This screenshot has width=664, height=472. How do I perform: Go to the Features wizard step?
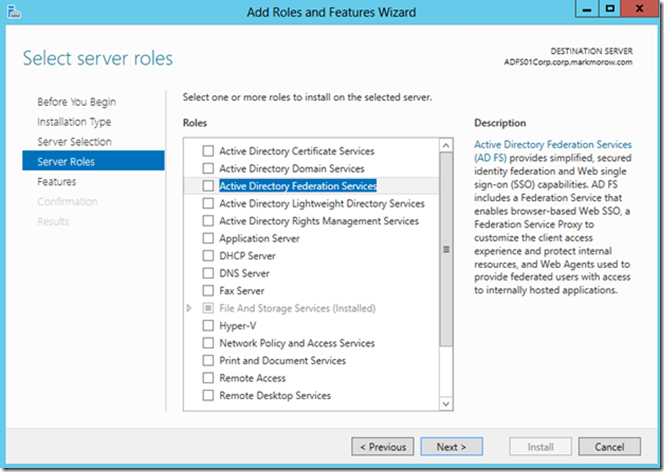[x=57, y=182]
